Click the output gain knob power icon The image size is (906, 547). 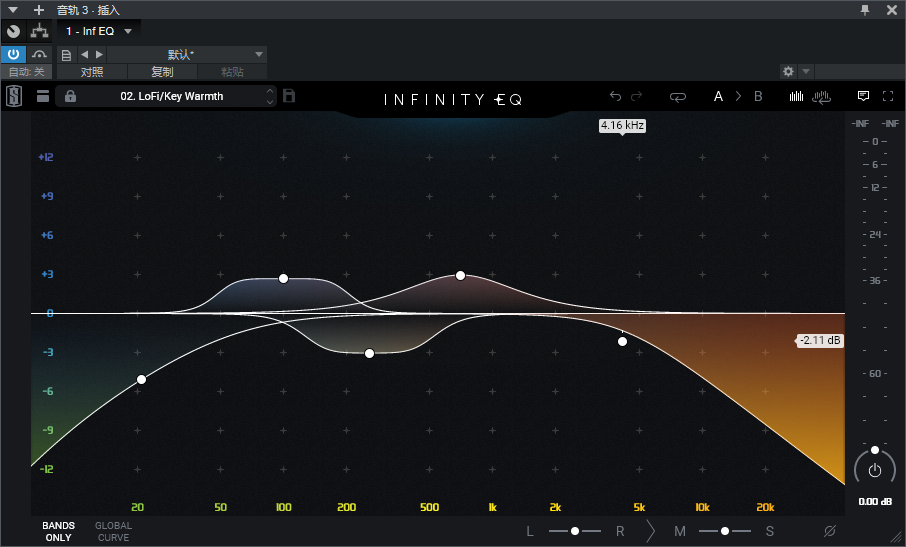tap(875, 470)
